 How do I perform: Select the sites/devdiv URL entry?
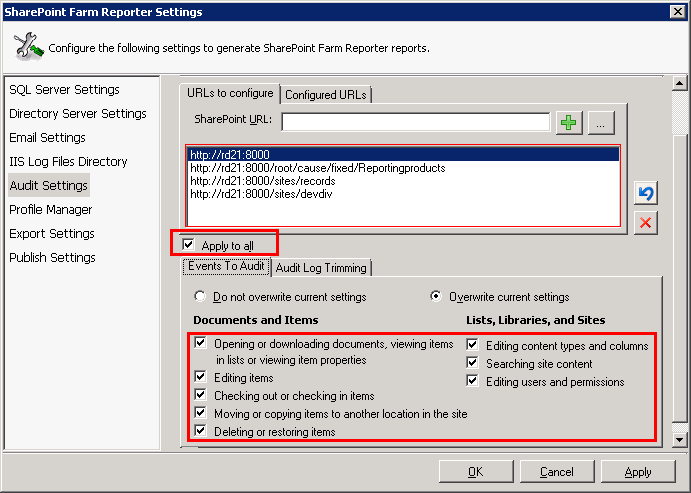point(404,194)
